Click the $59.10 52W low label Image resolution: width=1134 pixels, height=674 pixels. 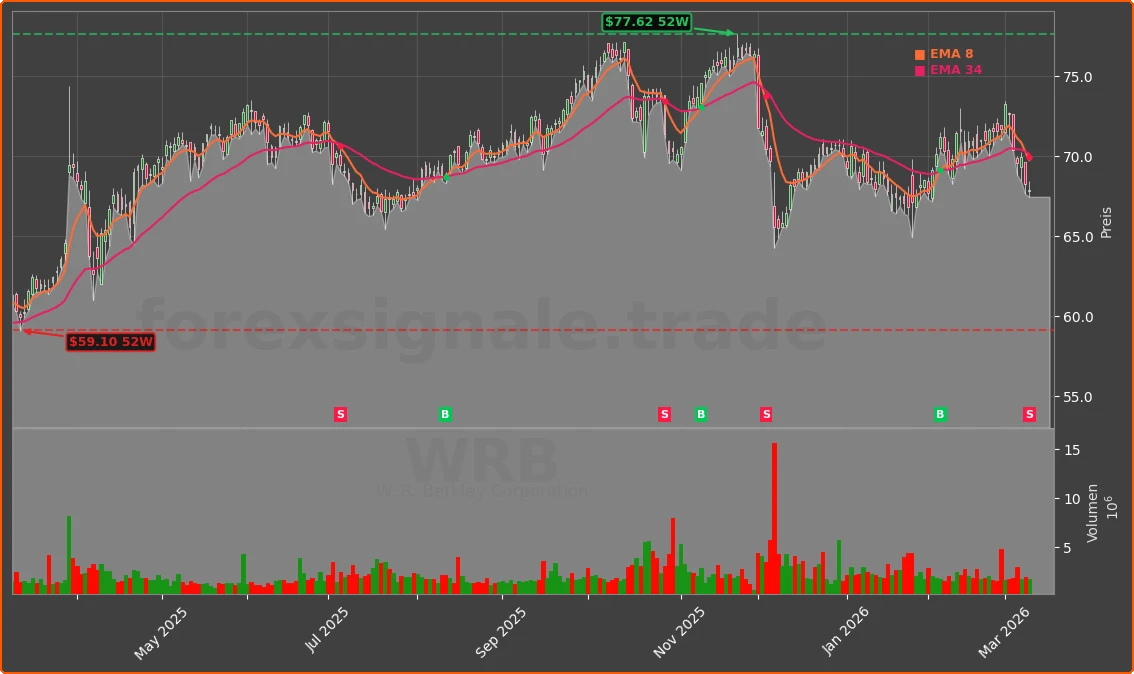(x=110, y=343)
